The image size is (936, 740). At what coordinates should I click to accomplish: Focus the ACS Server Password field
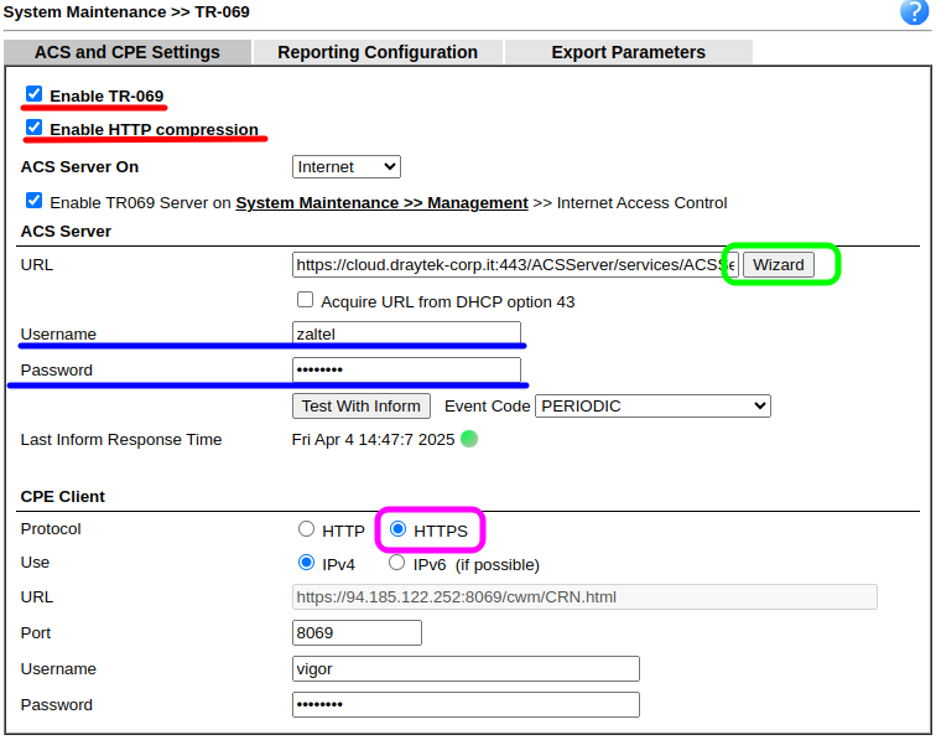(407, 370)
